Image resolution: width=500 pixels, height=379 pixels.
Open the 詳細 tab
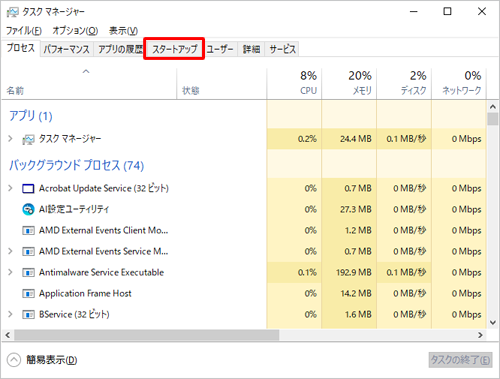[x=251, y=49]
